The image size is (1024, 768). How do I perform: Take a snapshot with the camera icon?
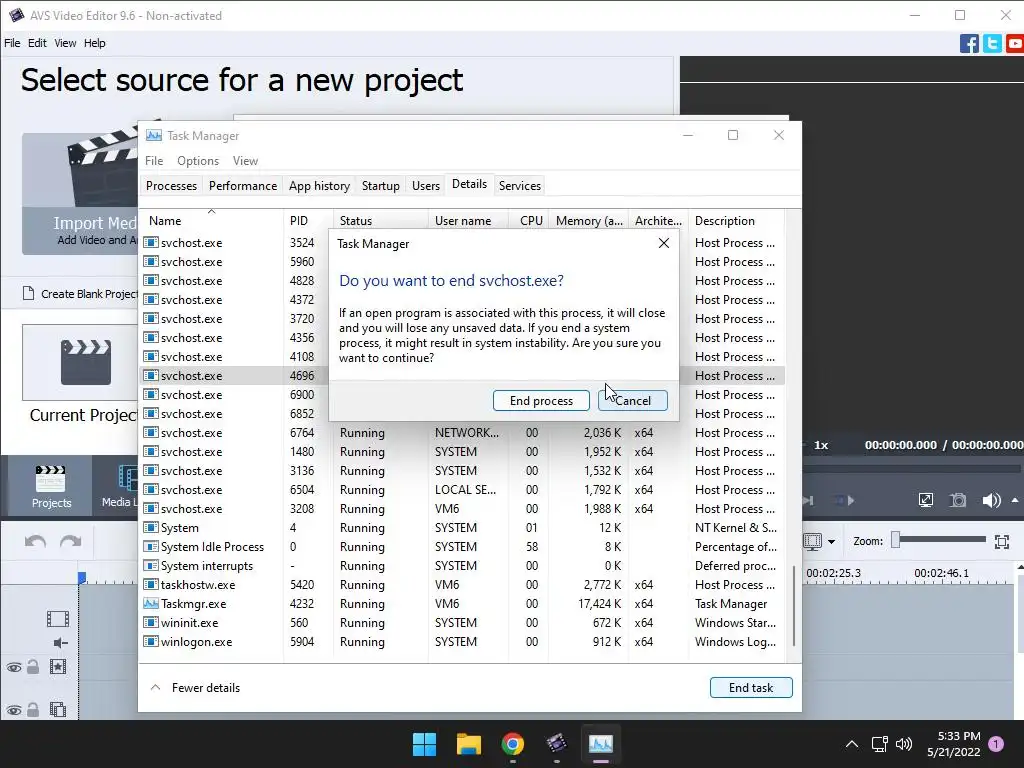[957, 500]
